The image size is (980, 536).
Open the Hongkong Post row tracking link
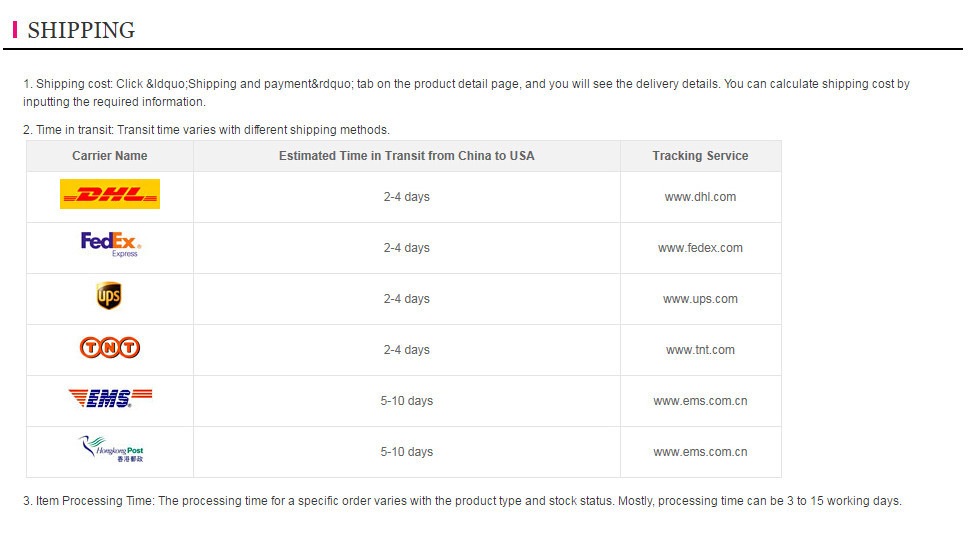[700, 452]
